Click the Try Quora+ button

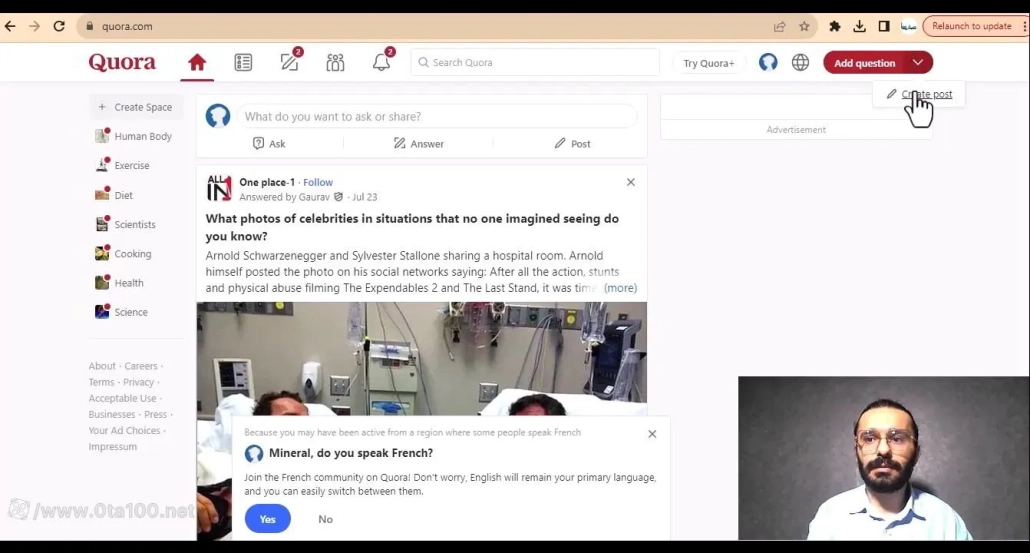[x=708, y=63]
